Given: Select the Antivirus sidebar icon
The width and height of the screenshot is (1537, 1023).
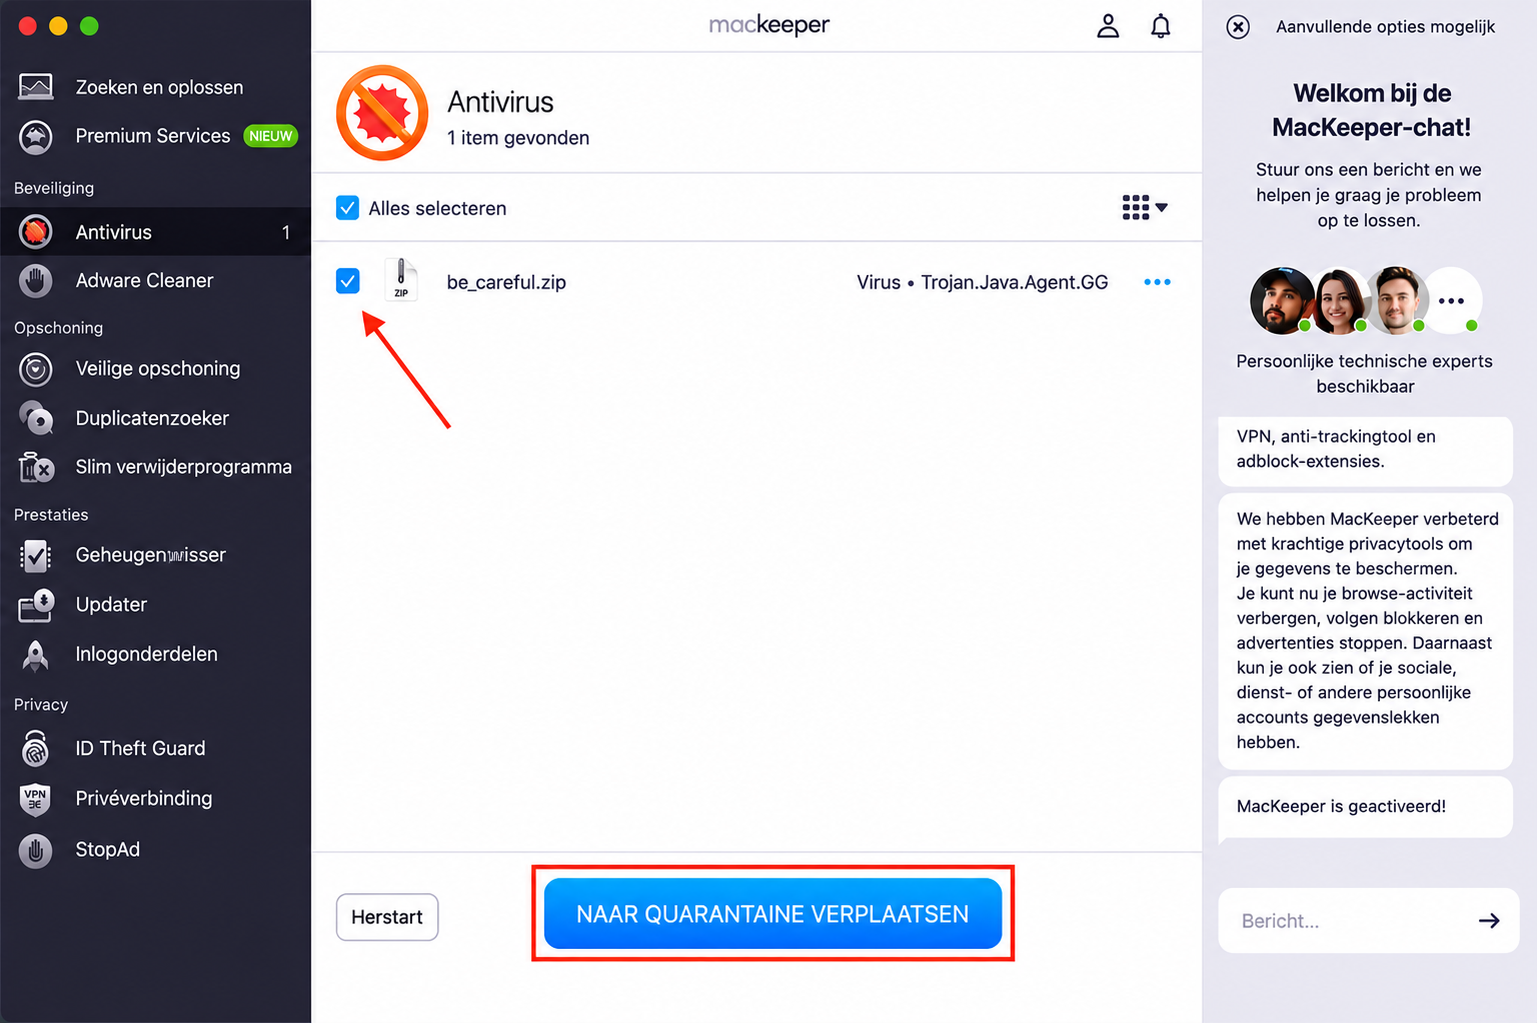Looking at the screenshot, I should pos(36,232).
